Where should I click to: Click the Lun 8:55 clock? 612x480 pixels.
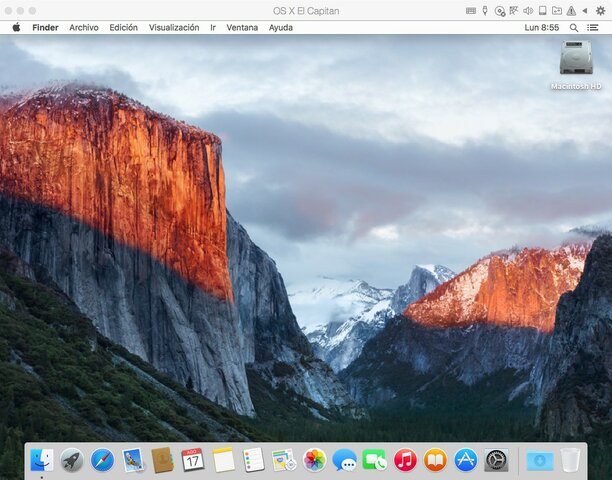tap(542, 28)
